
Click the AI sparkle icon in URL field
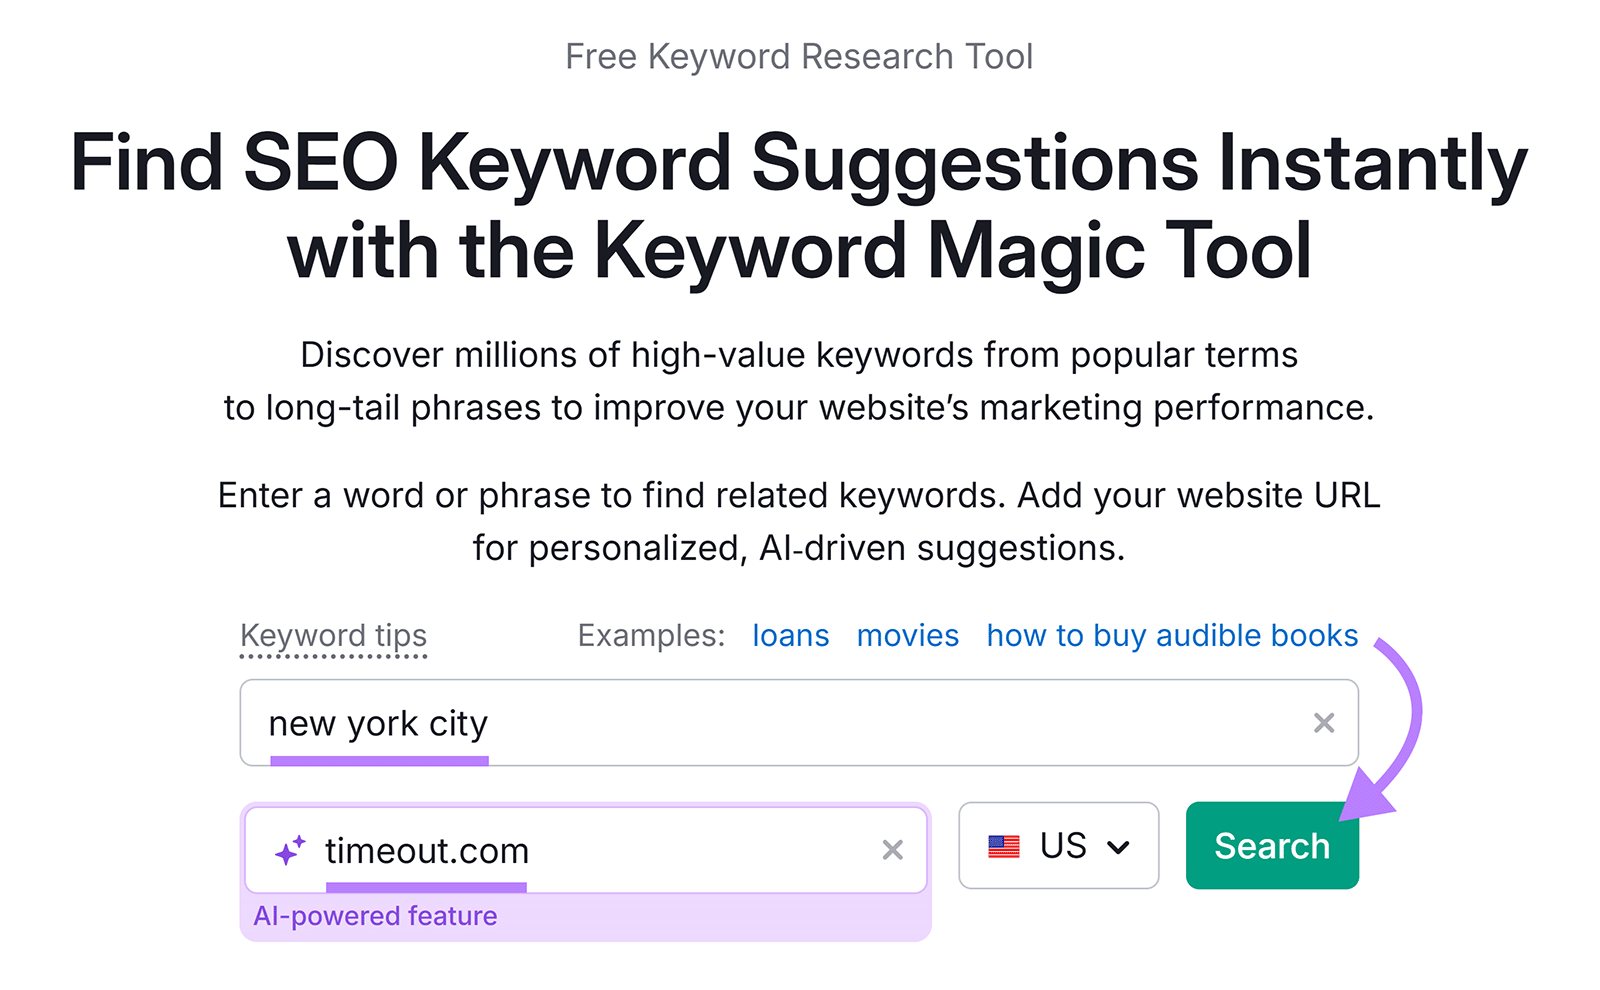click(x=291, y=849)
